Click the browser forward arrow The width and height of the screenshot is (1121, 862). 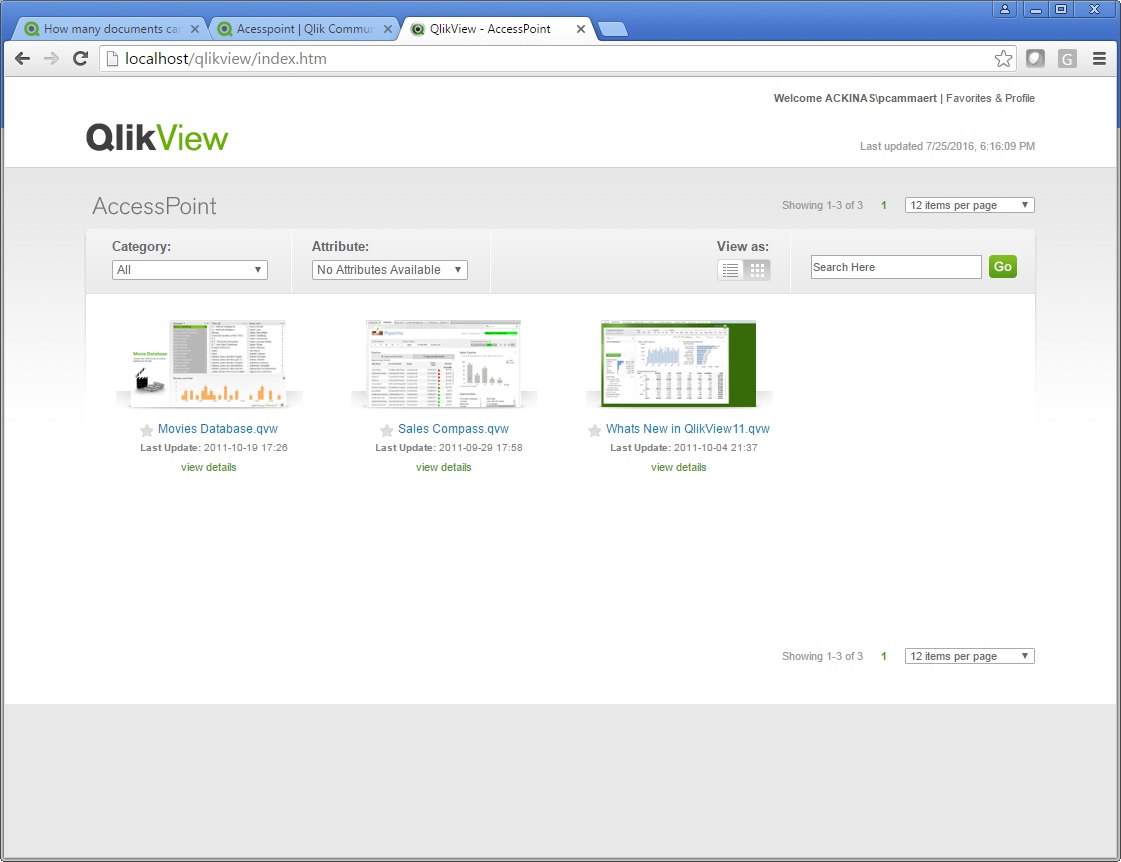(51, 59)
